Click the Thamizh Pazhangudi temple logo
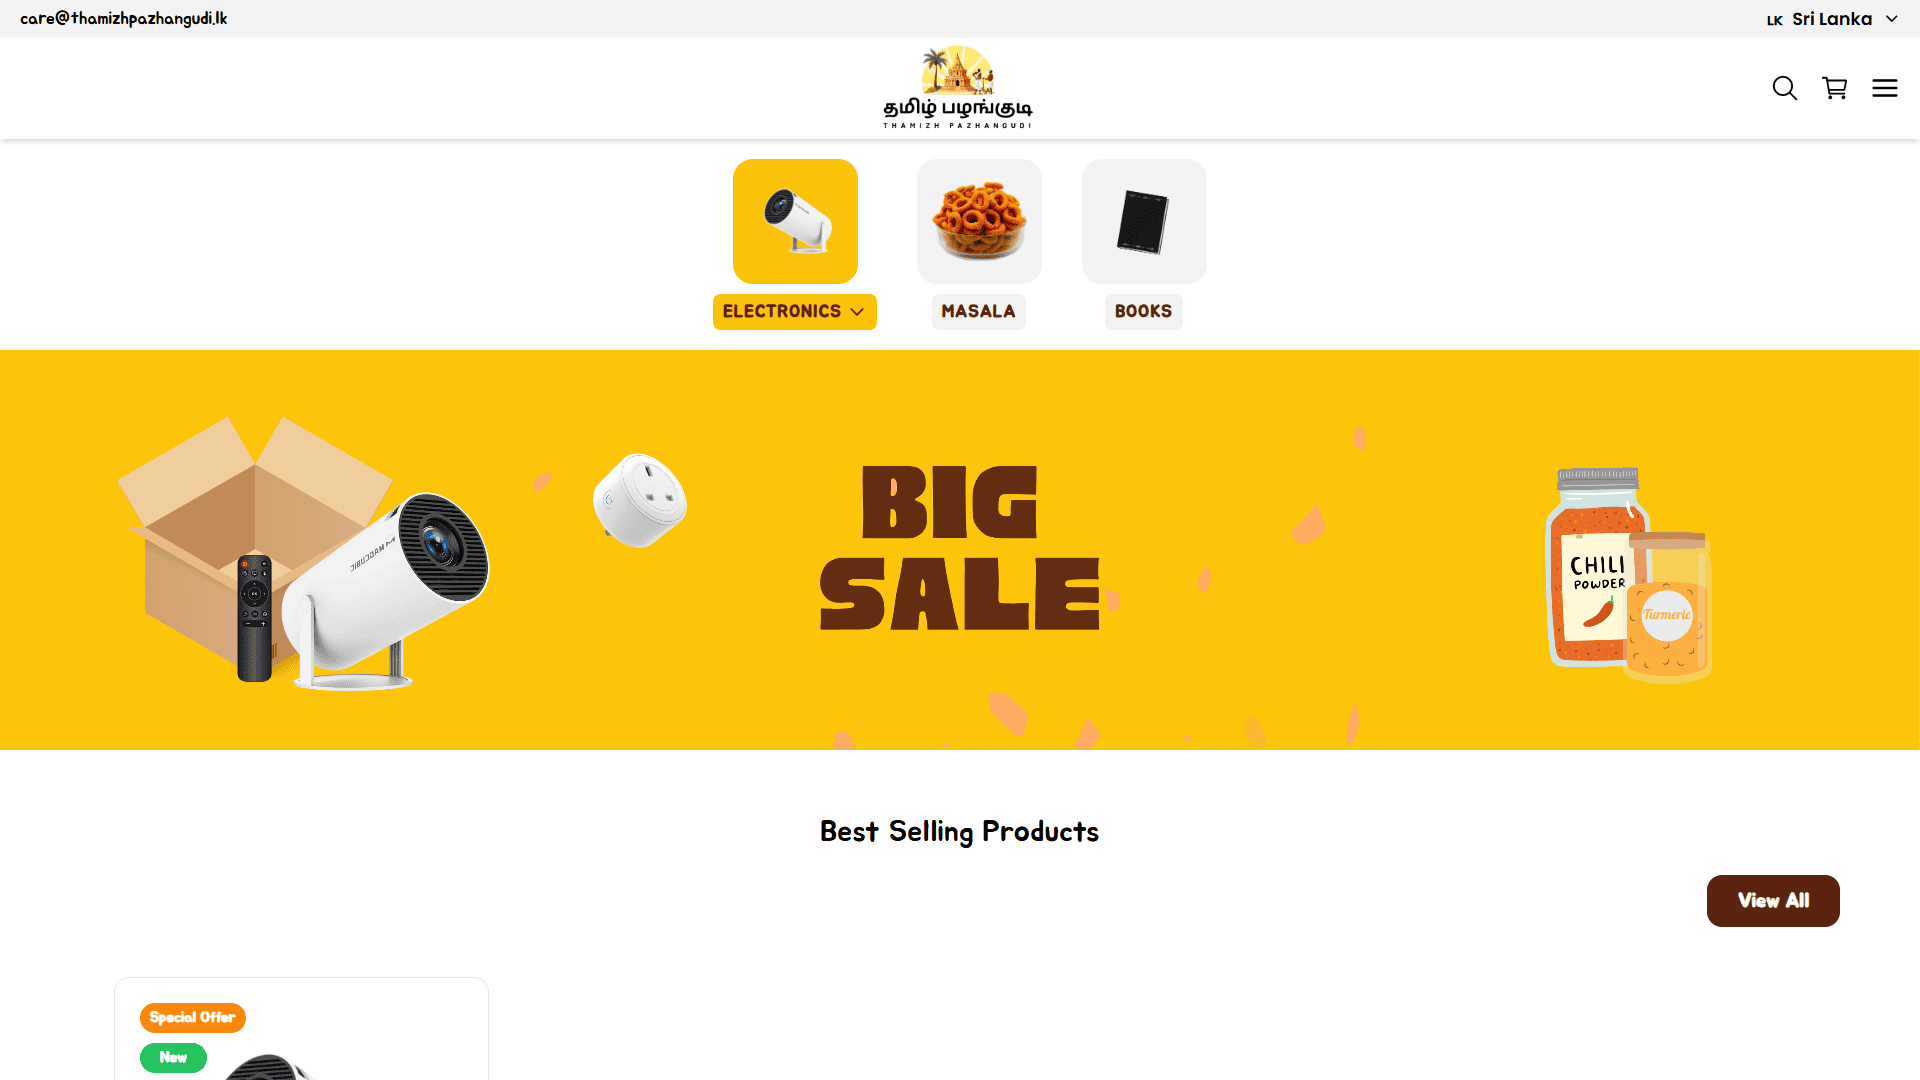Viewport: 1920px width, 1080px height. (958, 87)
